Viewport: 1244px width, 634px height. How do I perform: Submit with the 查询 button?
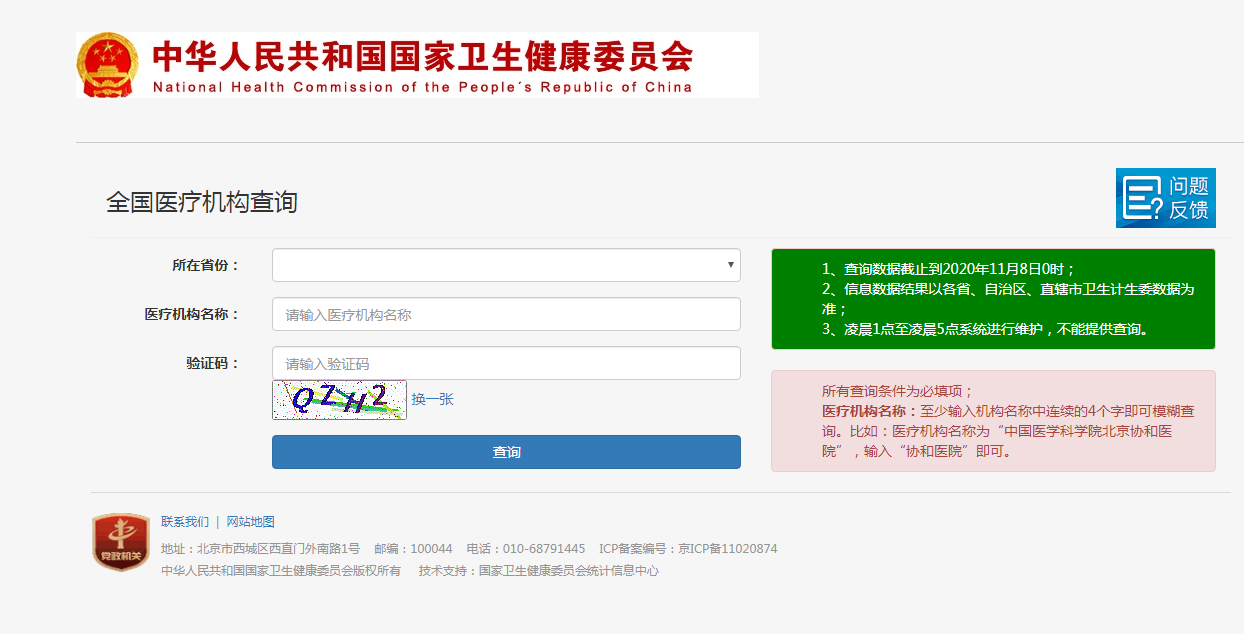point(506,452)
